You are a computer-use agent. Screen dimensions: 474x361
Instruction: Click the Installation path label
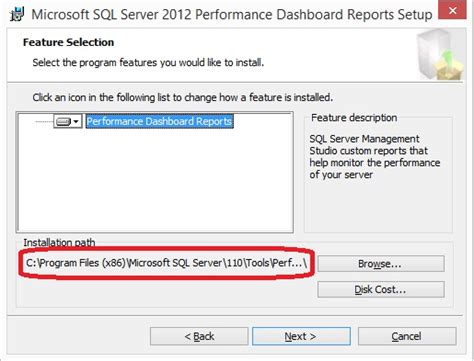59,242
